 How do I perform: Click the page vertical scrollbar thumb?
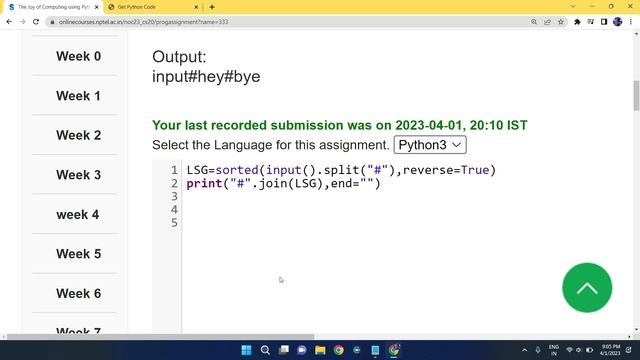click(636, 96)
